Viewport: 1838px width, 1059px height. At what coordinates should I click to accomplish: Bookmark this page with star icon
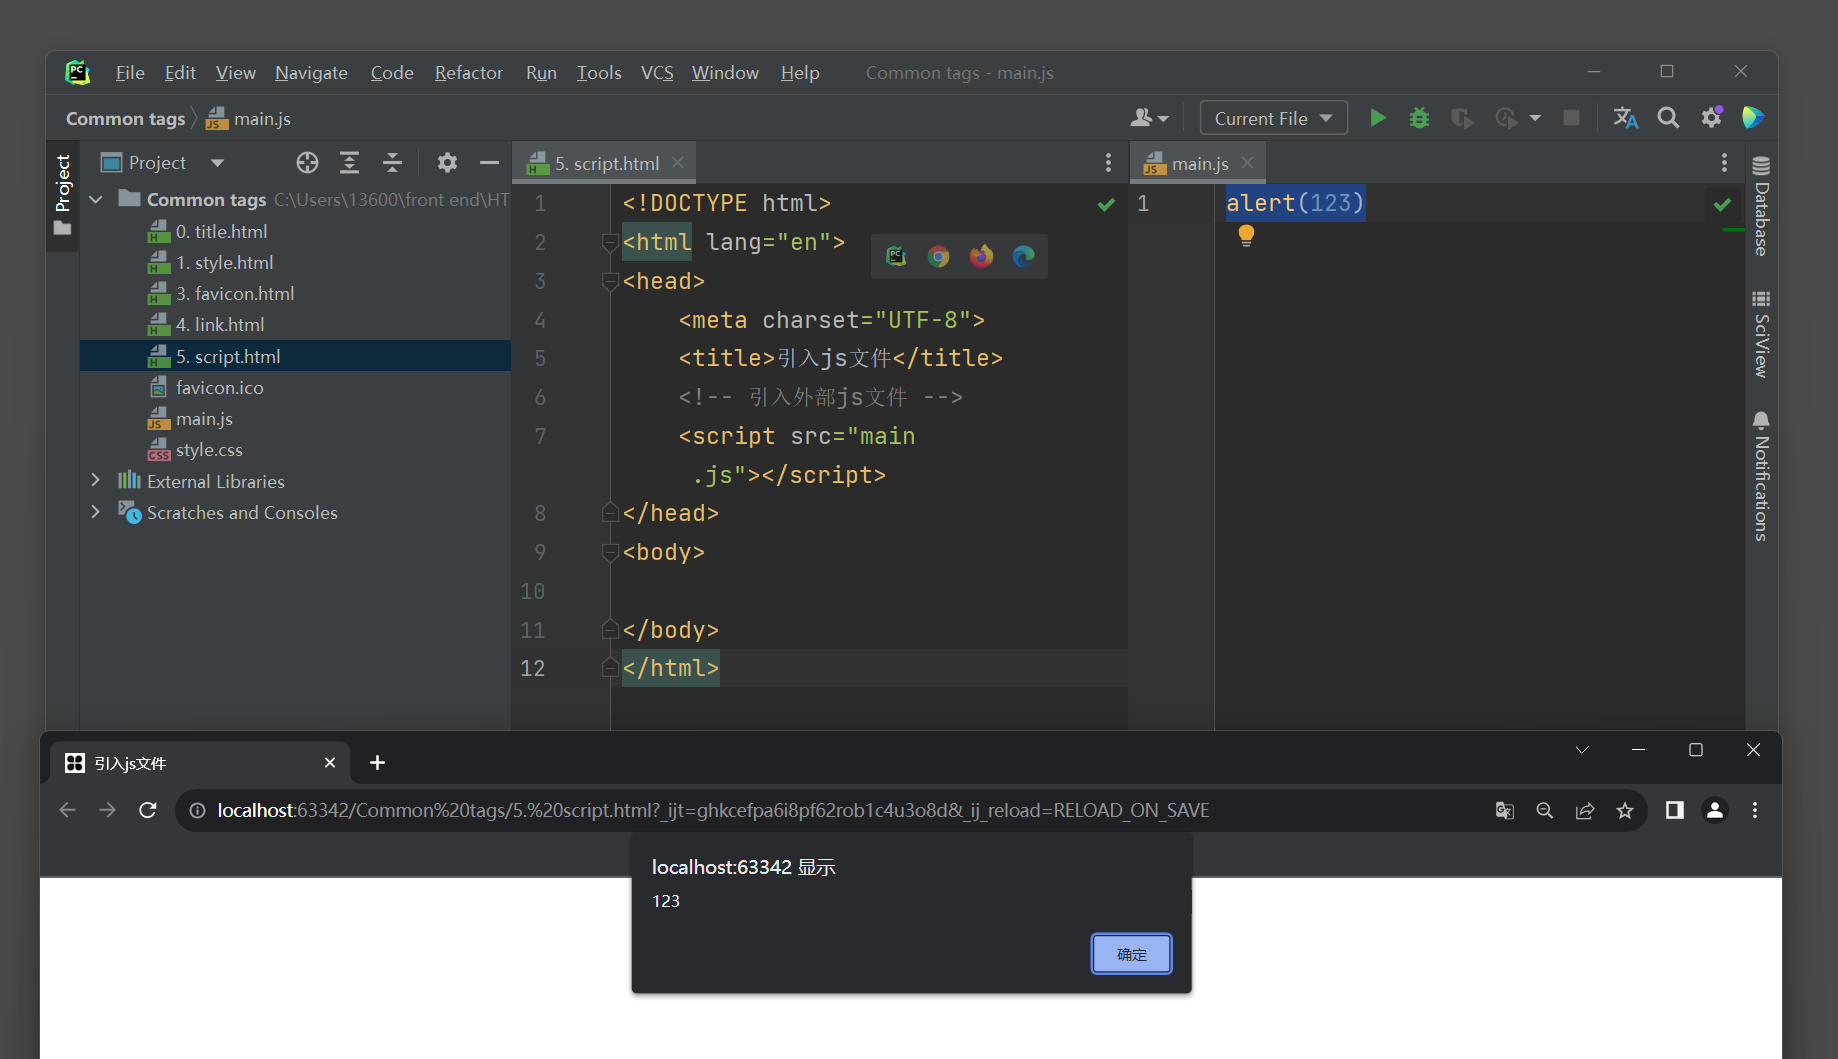pos(1625,811)
